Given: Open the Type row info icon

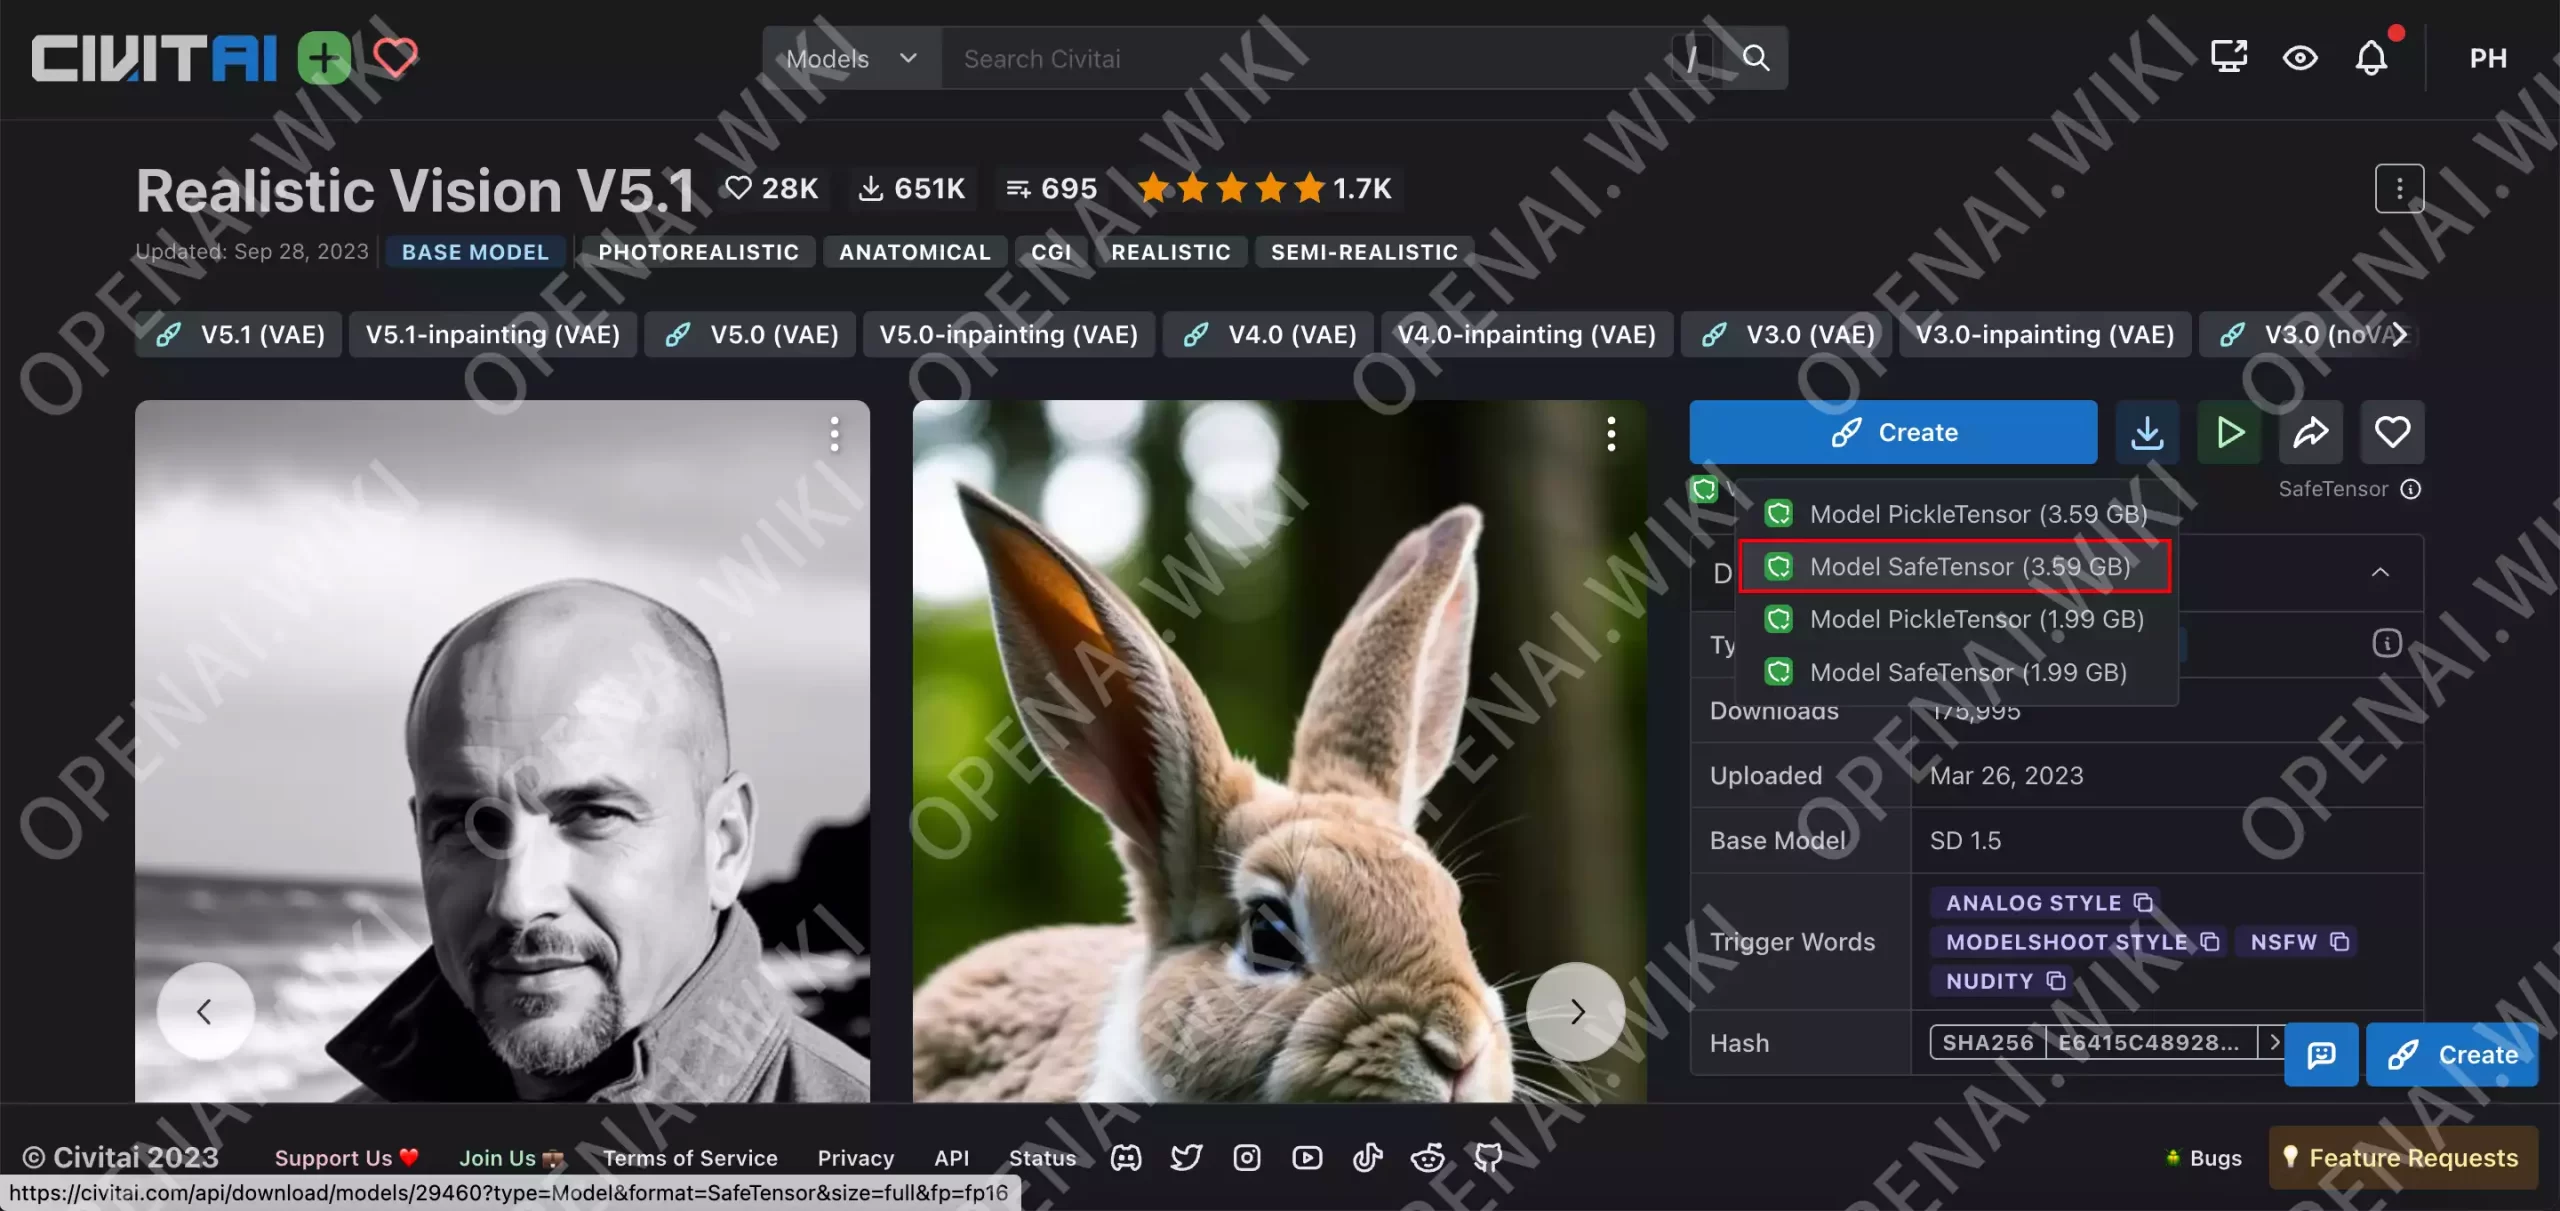Looking at the screenshot, I should pyautogui.click(x=2387, y=643).
